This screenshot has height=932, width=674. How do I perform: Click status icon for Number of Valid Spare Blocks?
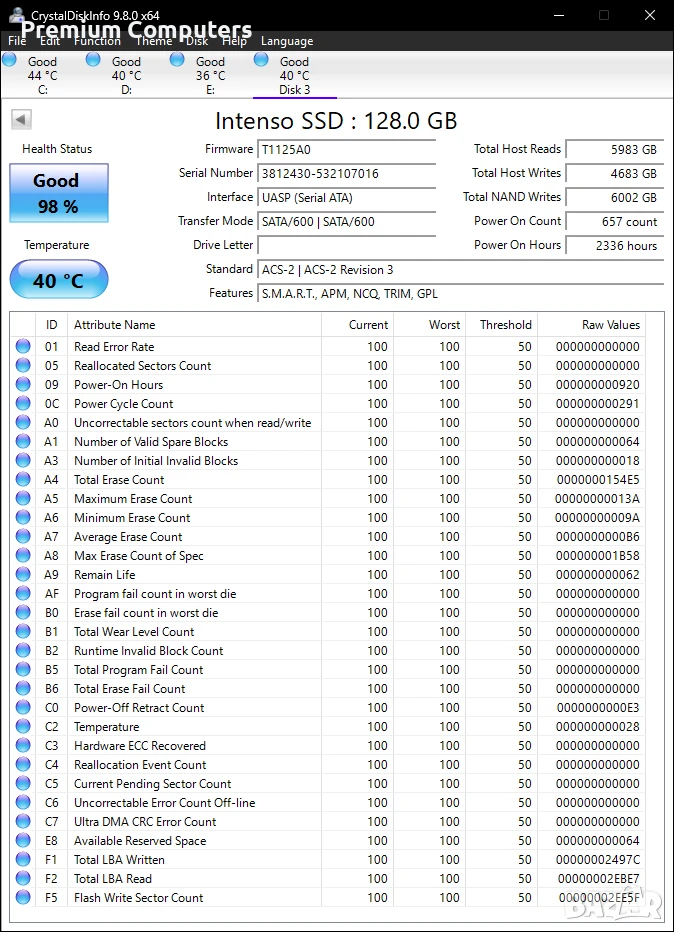(23, 441)
